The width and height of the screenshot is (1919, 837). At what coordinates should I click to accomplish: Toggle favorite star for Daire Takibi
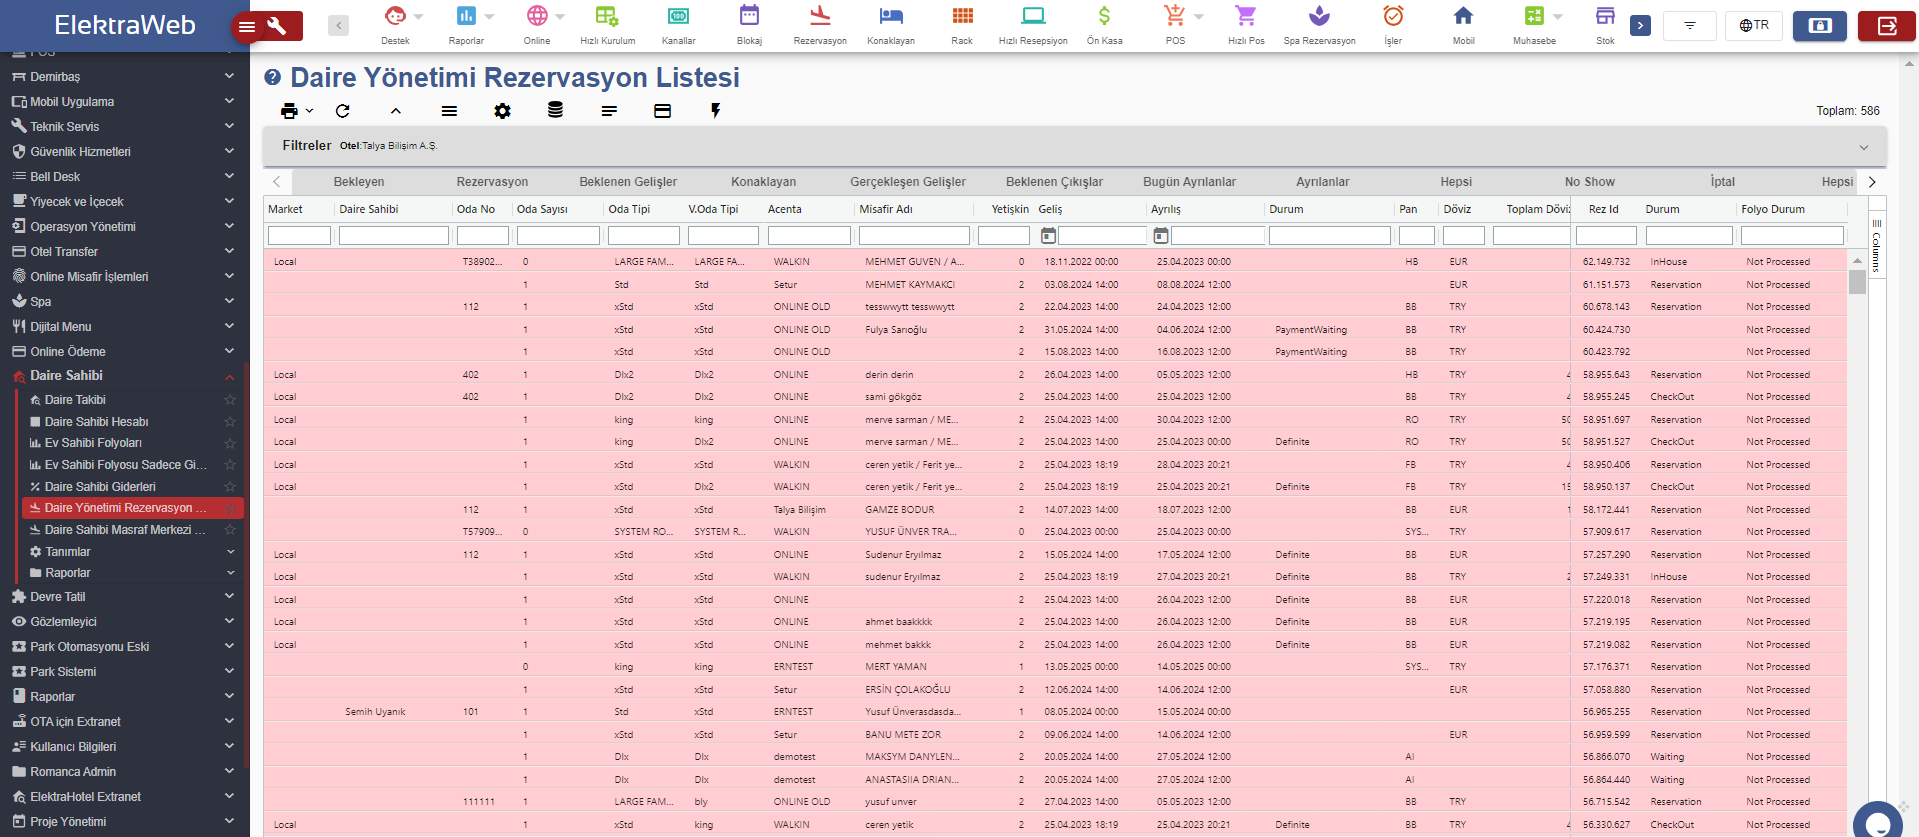pos(230,400)
